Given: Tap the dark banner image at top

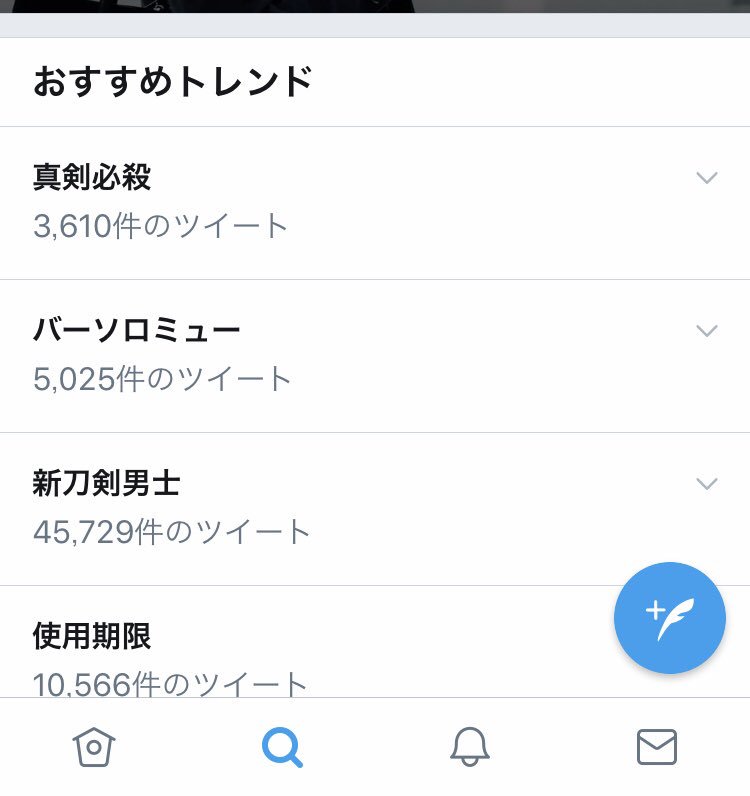Looking at the screenshot, I should 375,5.
